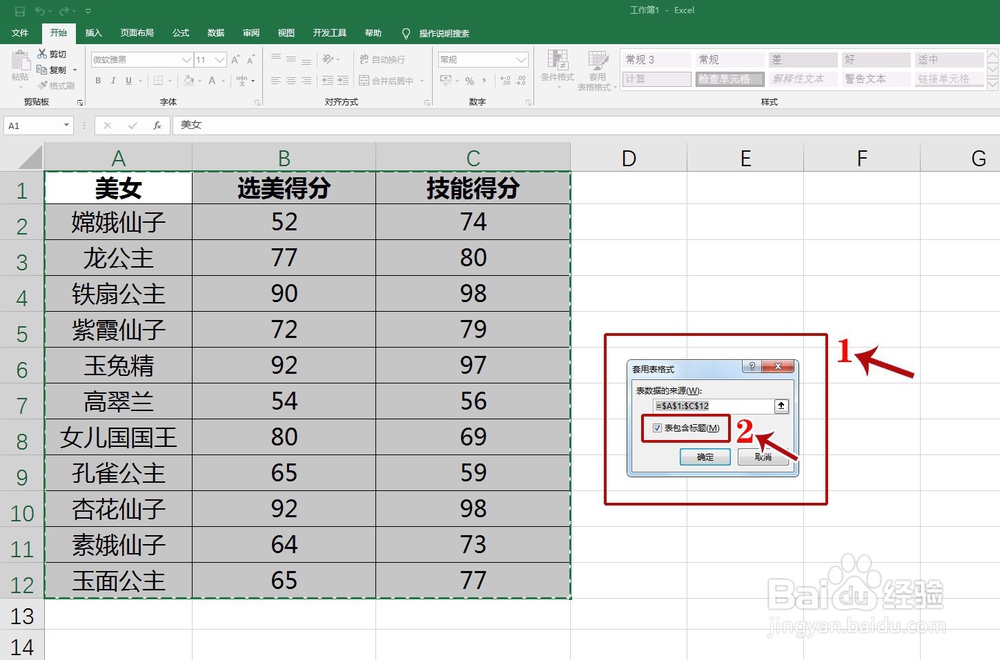Screen dimensions: 1000x660
Task: Click the increase indent icon
Action: (343, 81)
